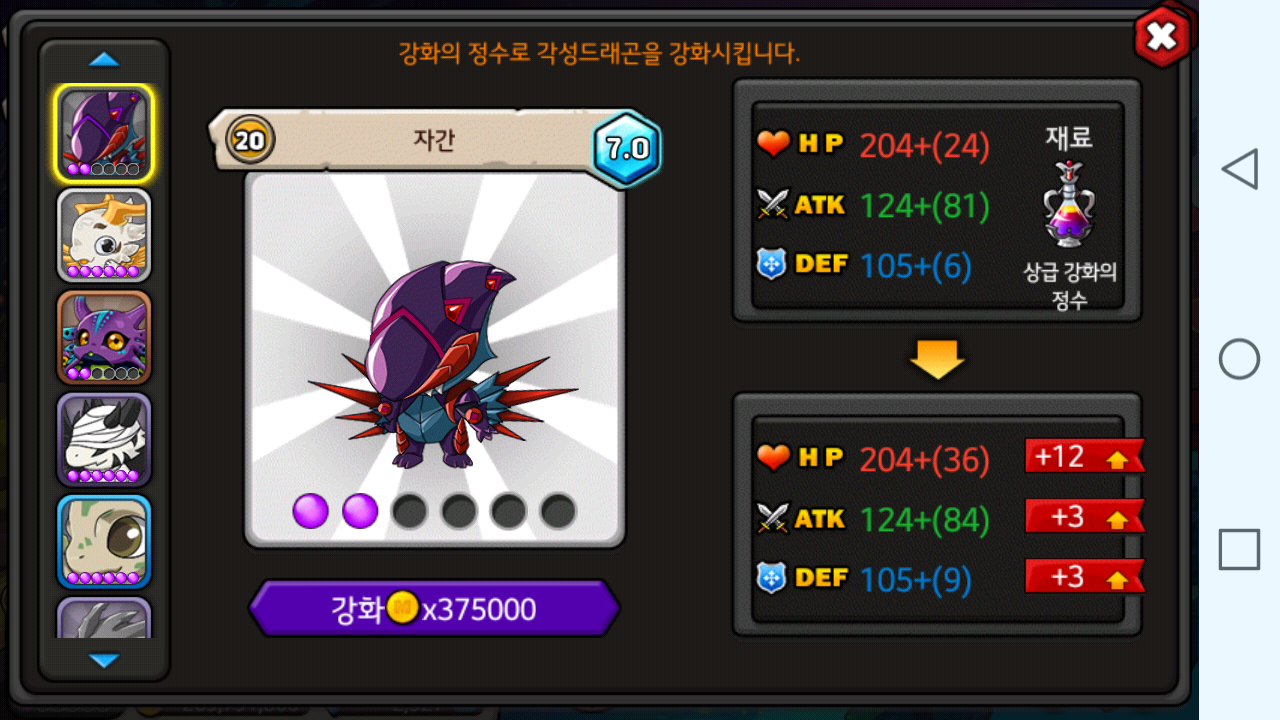This screenshot has width=1280, height=720.
Task: Tap the yellow down arrow between stat panels
Action: click(x=937, y=359)
